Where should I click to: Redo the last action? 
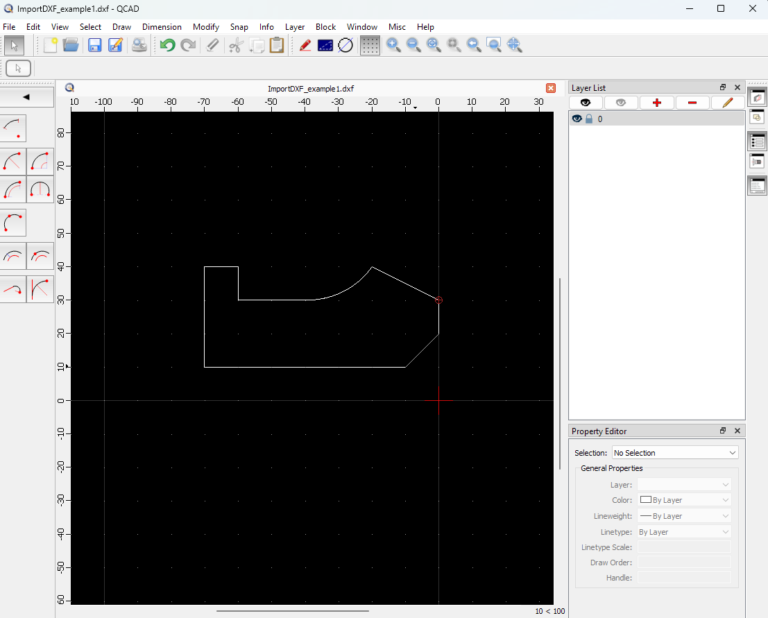[188, 45]
